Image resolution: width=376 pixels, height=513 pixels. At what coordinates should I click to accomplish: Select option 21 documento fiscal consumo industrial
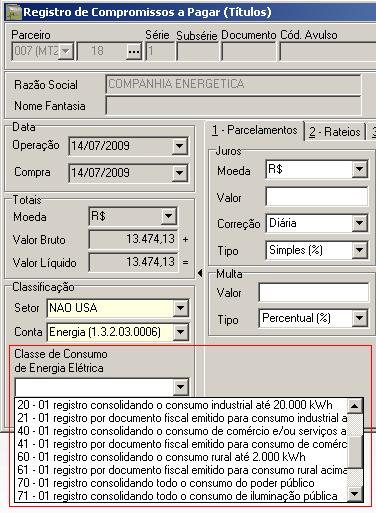(x=182, y=418)
